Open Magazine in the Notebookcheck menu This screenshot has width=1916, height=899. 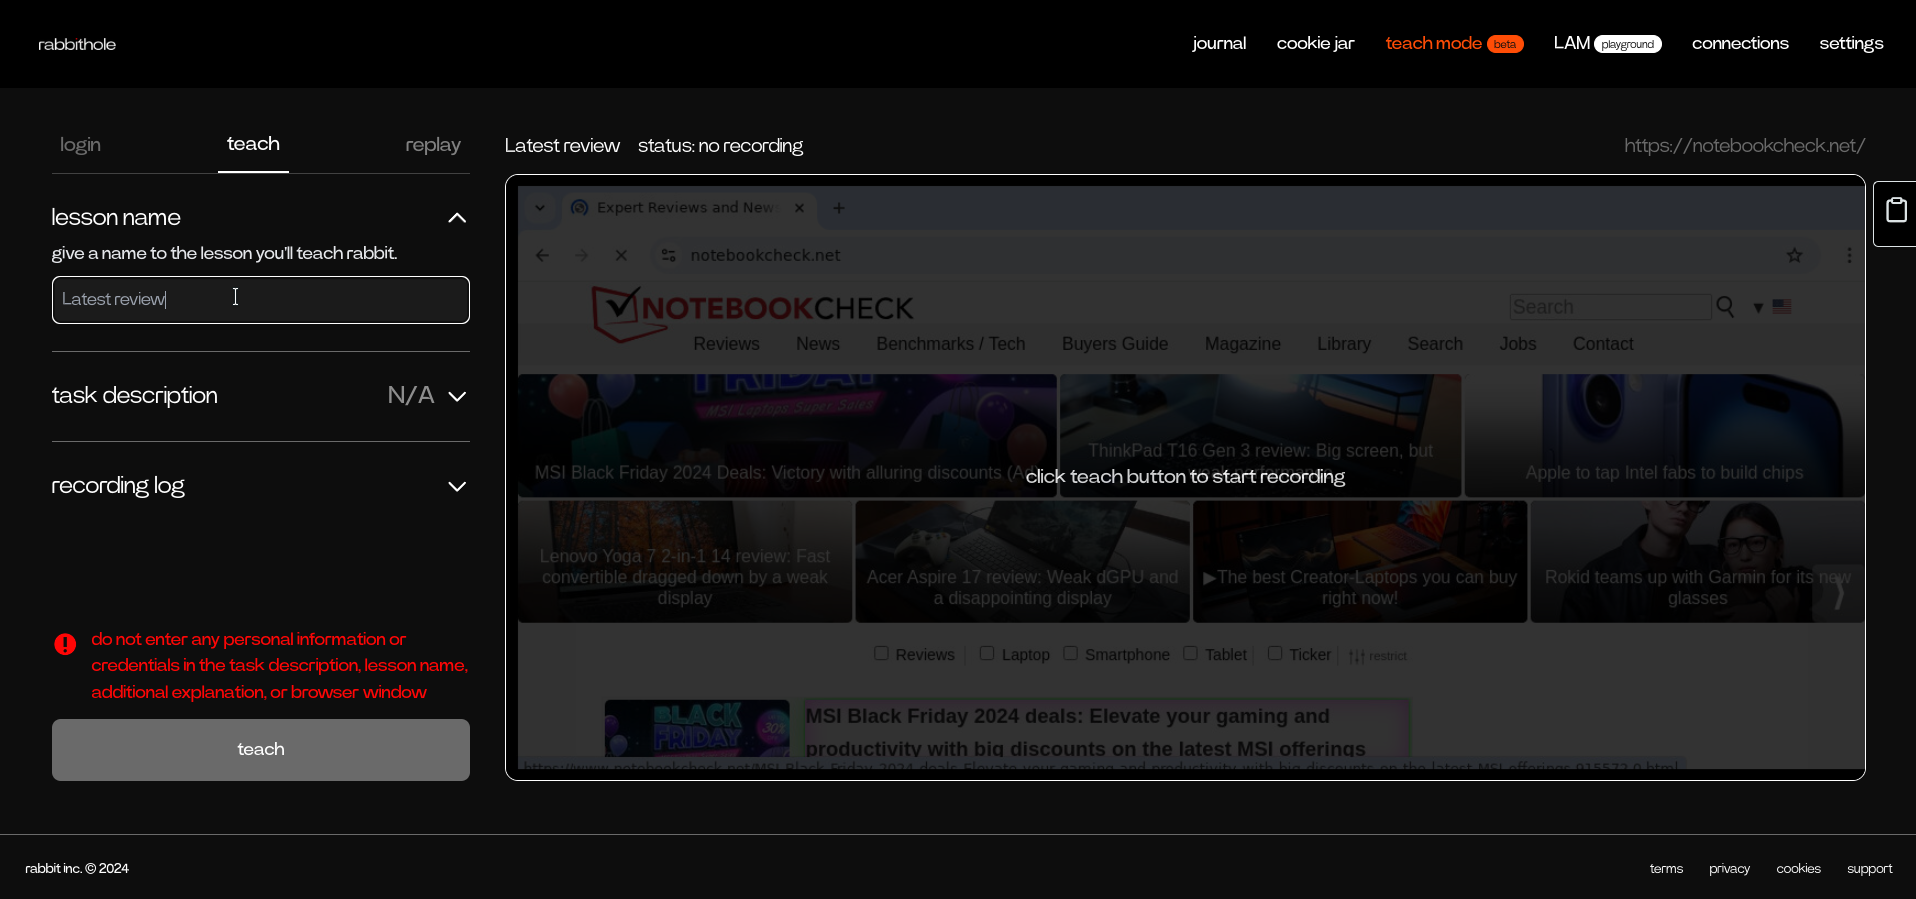(x=1243, y=344)
